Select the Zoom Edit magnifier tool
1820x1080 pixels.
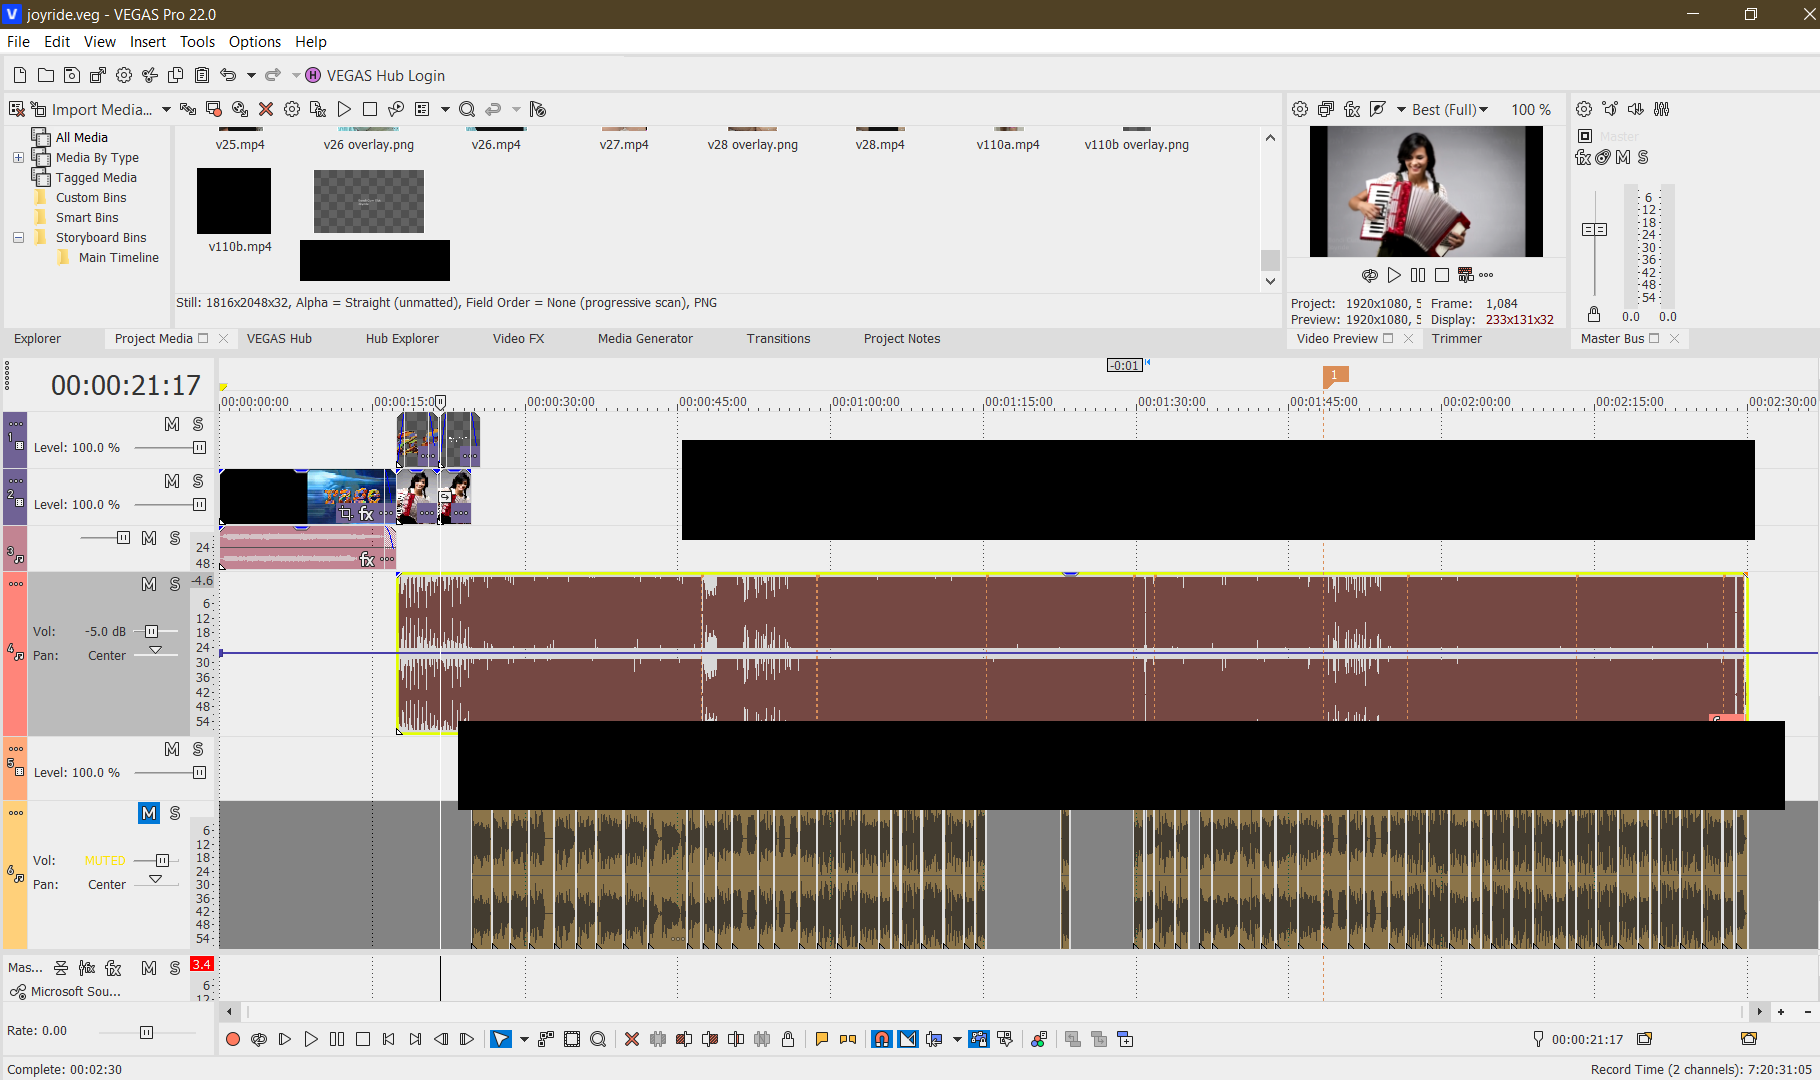pos(598,1039)
